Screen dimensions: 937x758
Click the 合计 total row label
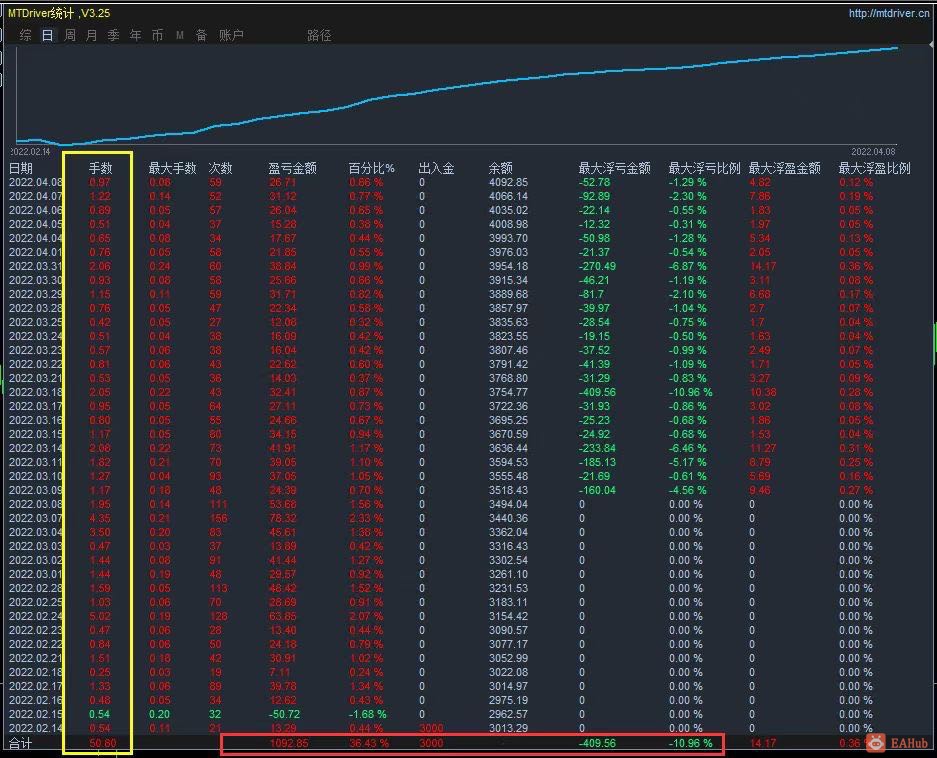tap(20, 744)
